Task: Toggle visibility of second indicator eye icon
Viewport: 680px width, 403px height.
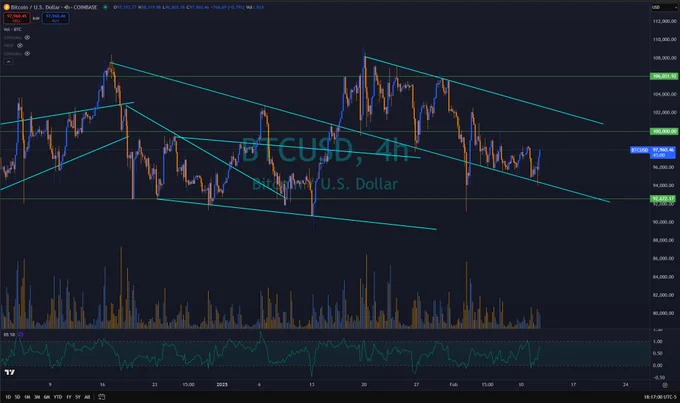Action: pos(20,46)
